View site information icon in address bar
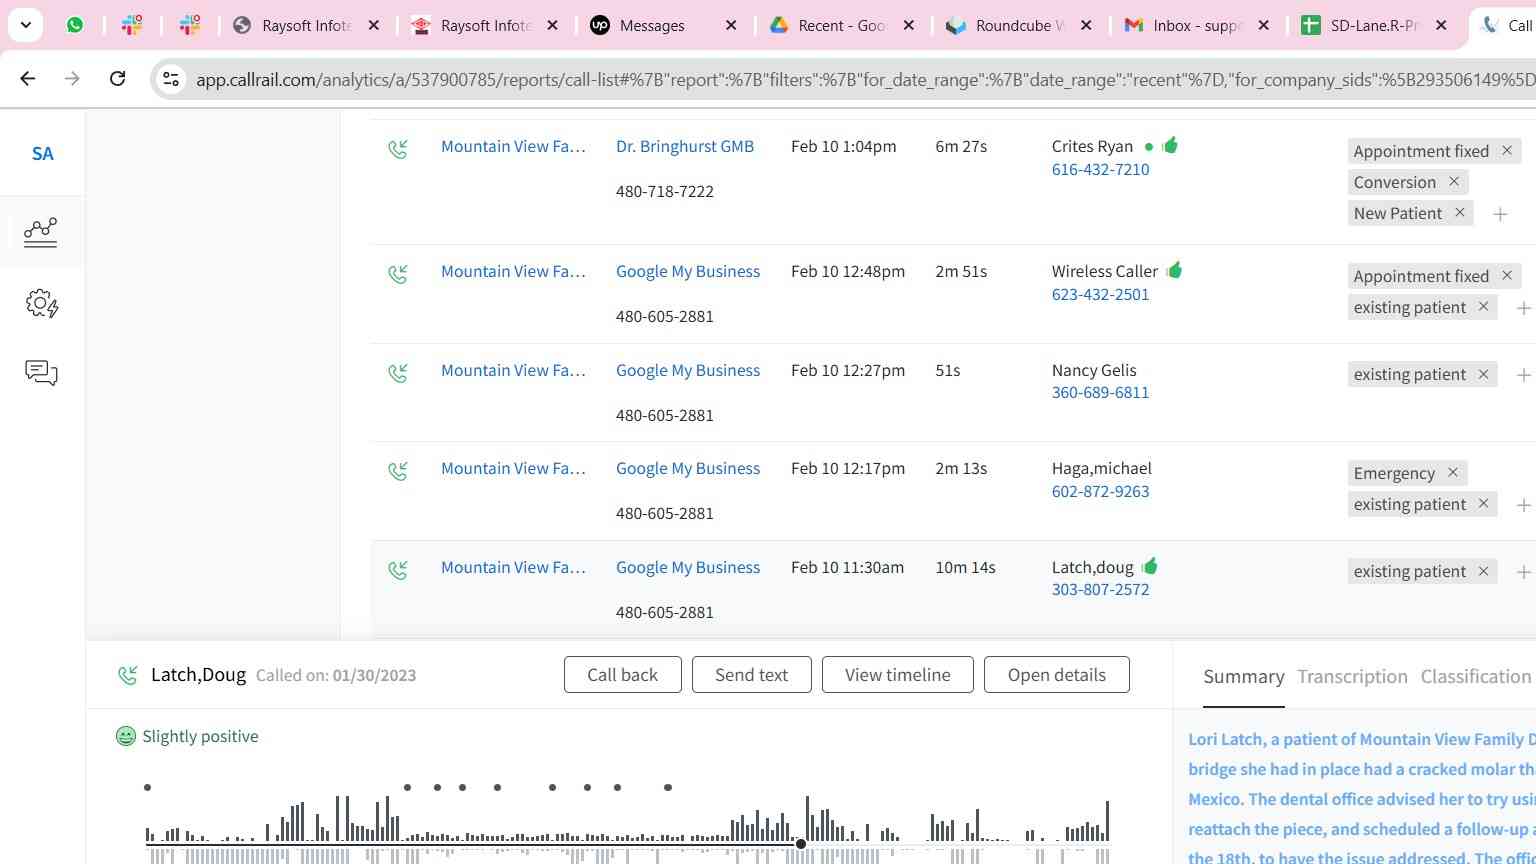Viewport: 1536px width, 864px height. (x=171, y=79)
